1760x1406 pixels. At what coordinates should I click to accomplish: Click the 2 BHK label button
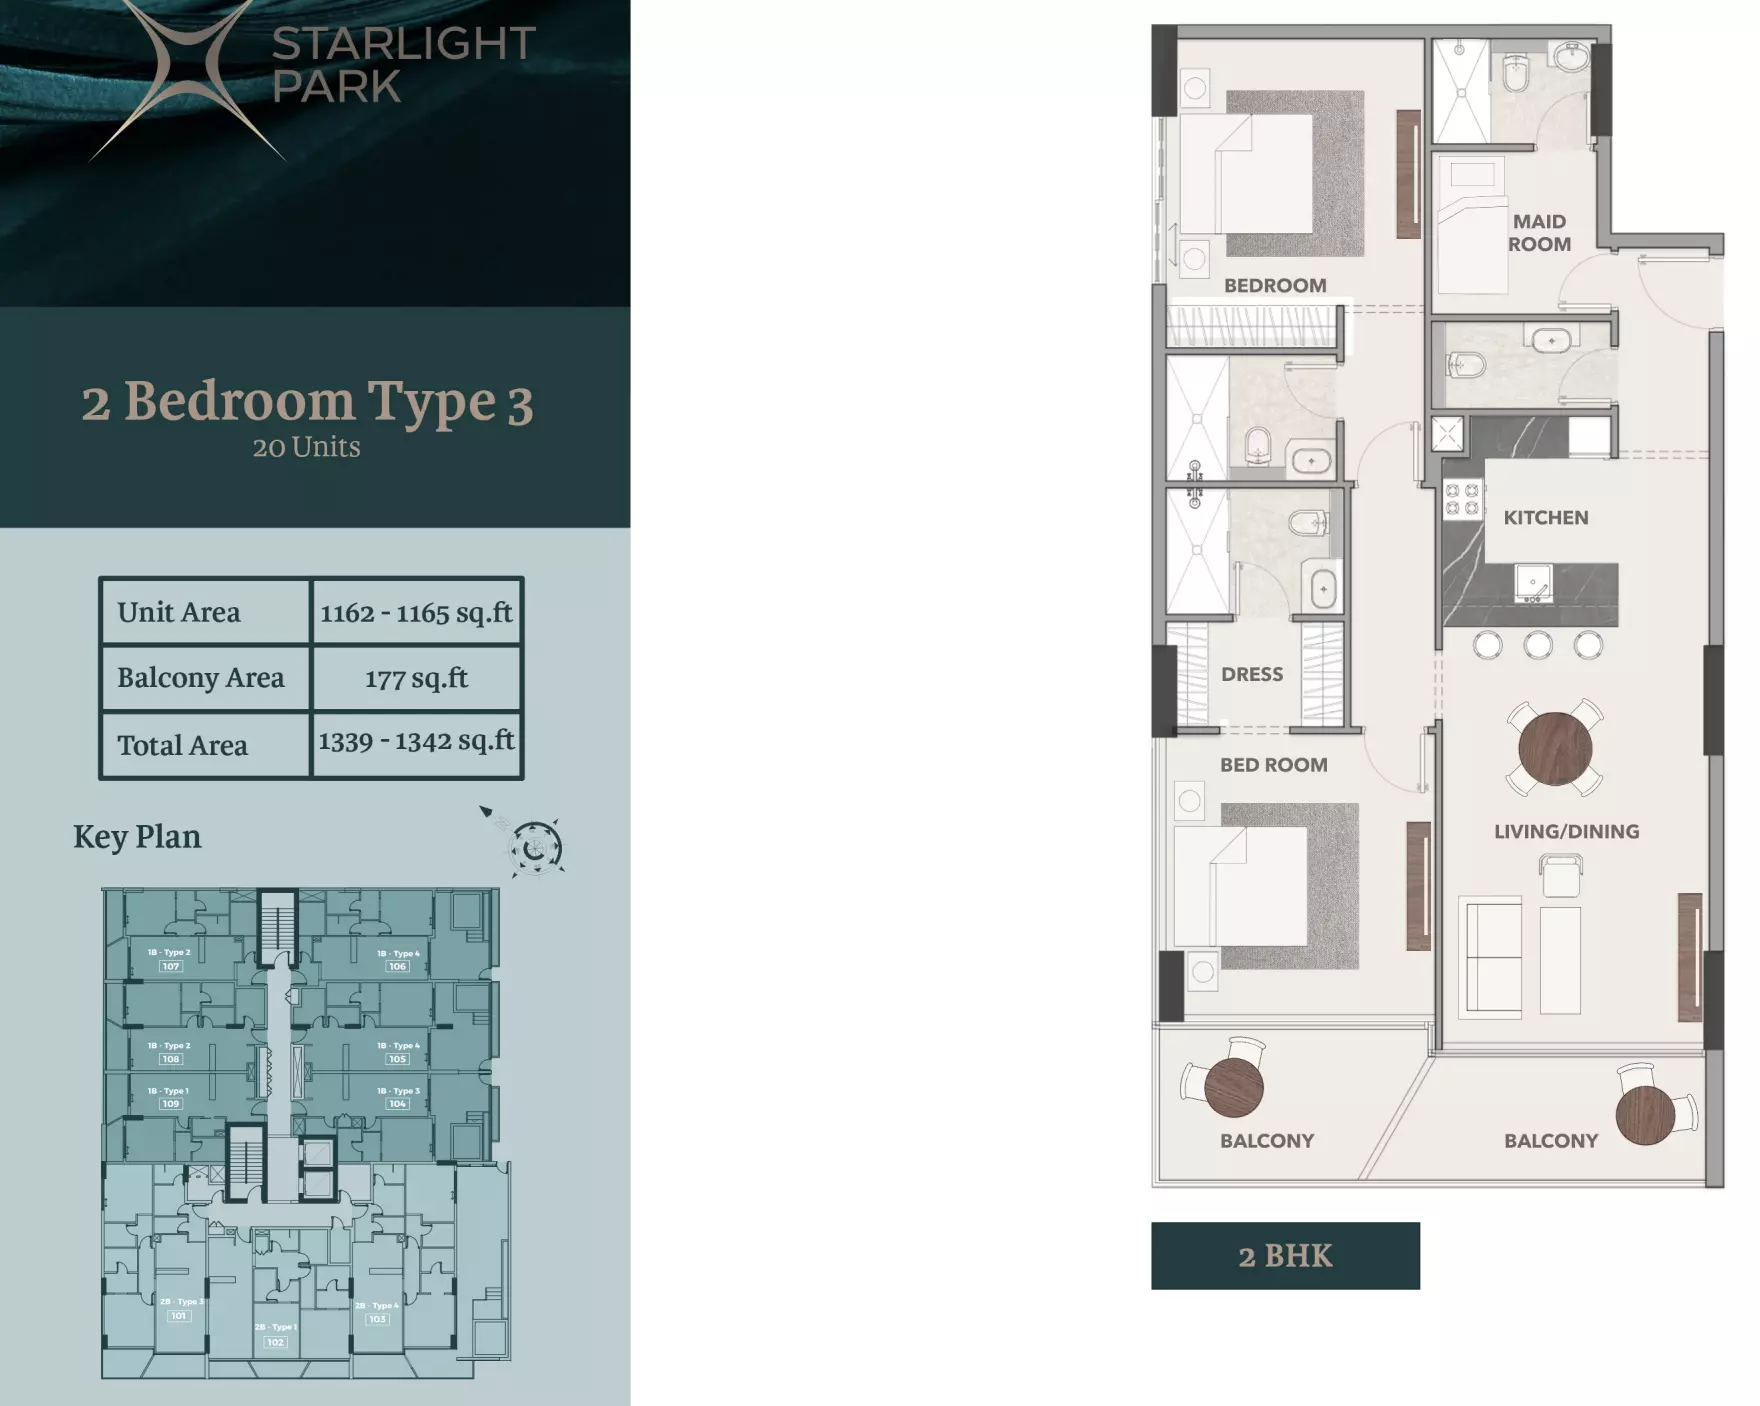pyautogui.click(x=1285, y=1256)
